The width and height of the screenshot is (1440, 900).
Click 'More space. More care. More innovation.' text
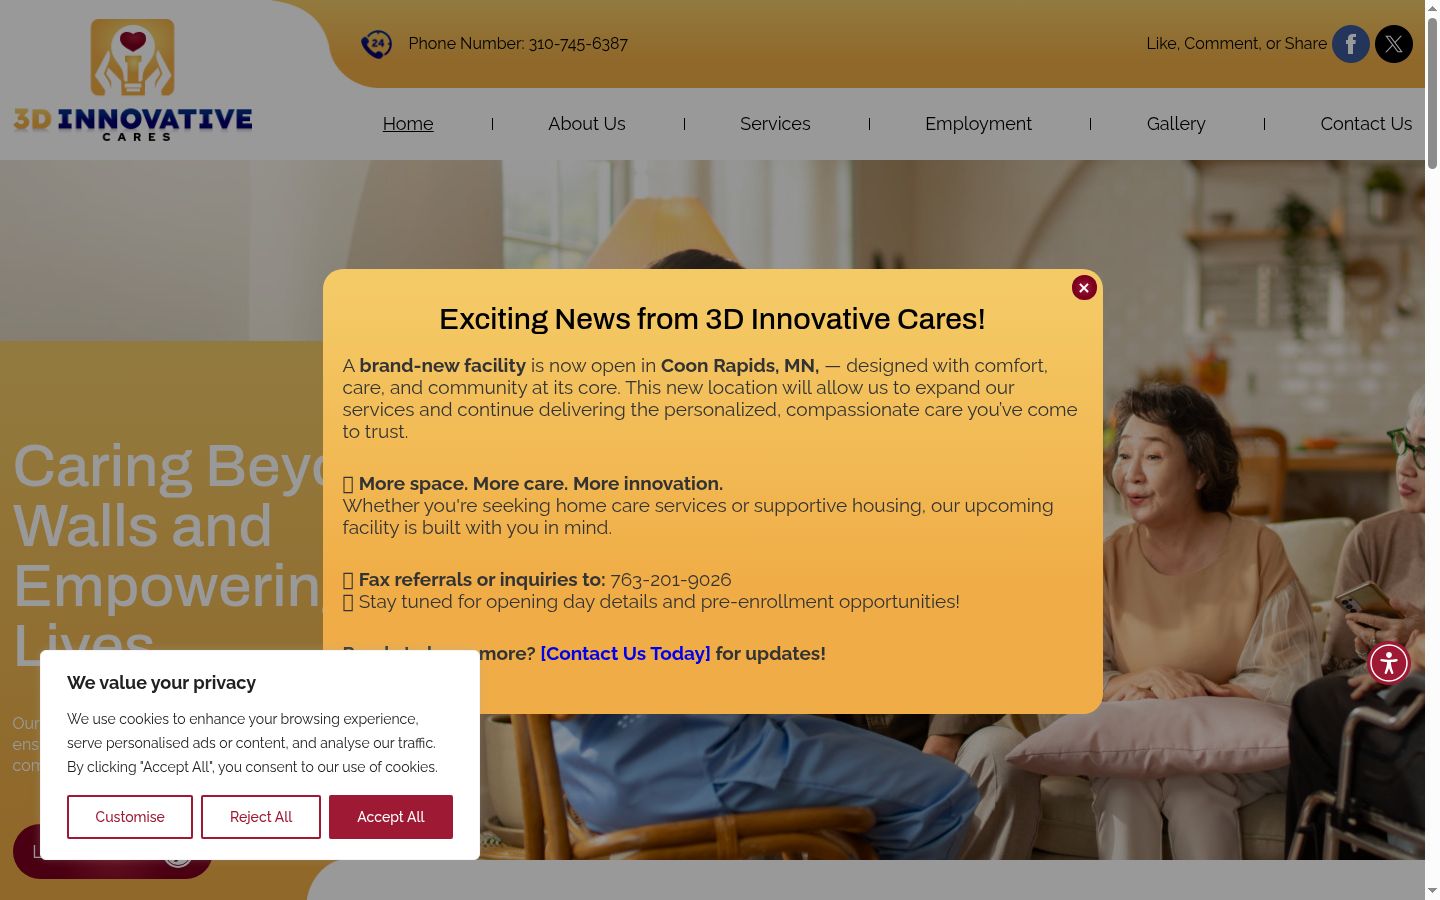coord(541,484)
